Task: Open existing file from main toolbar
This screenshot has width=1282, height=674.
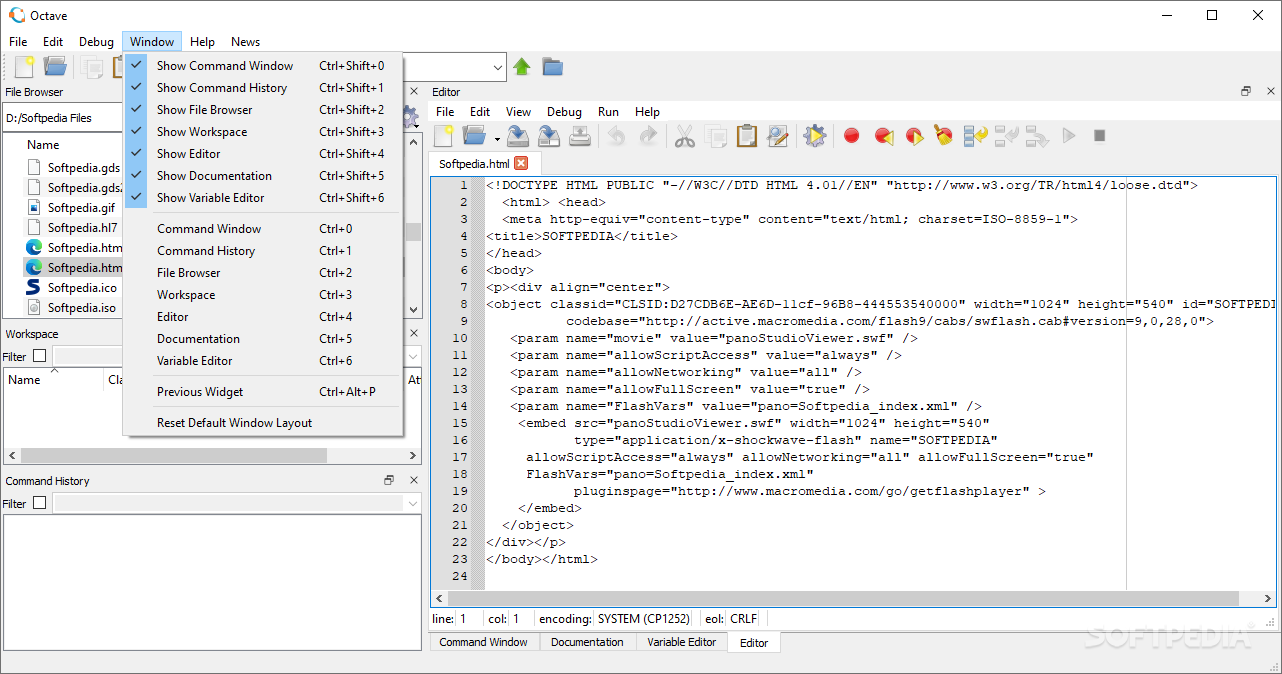Action: pyautogui.click(x=55, y=67)
